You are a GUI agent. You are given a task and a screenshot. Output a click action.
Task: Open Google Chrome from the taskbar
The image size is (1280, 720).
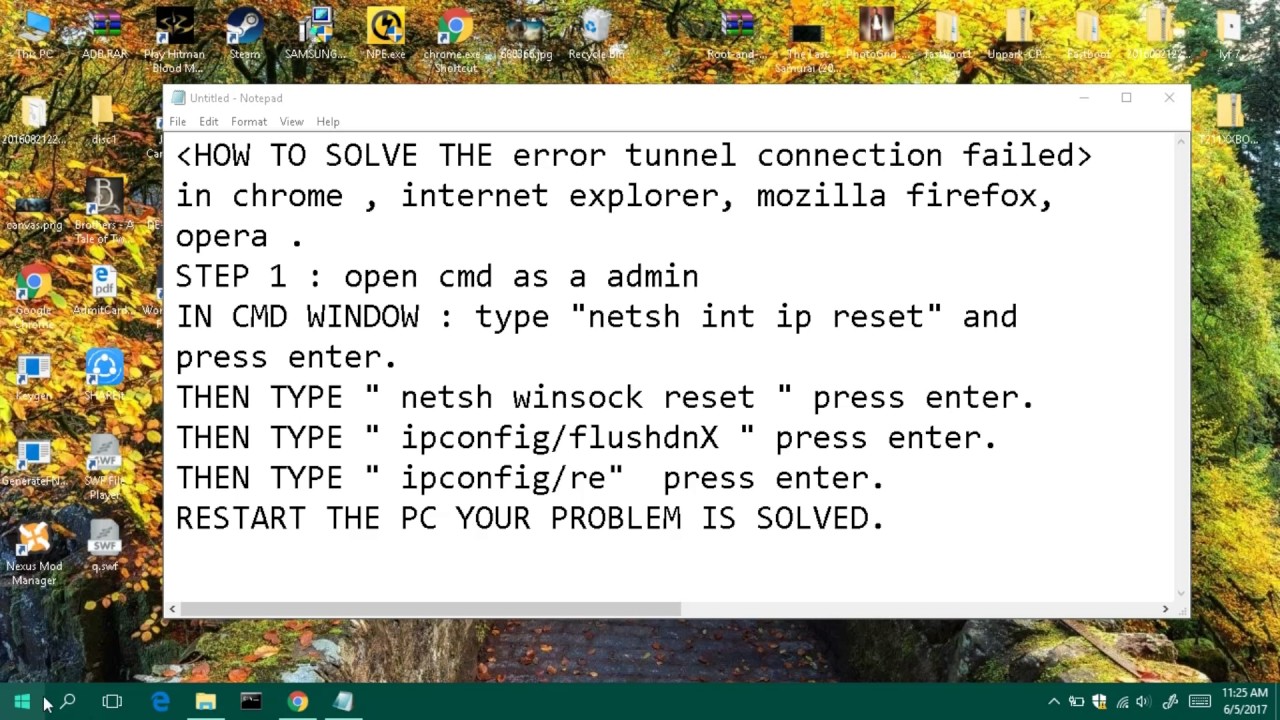pos(297,702)
